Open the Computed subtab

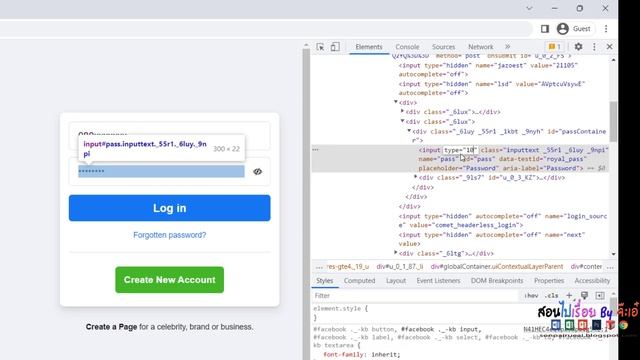coord(359,281)
